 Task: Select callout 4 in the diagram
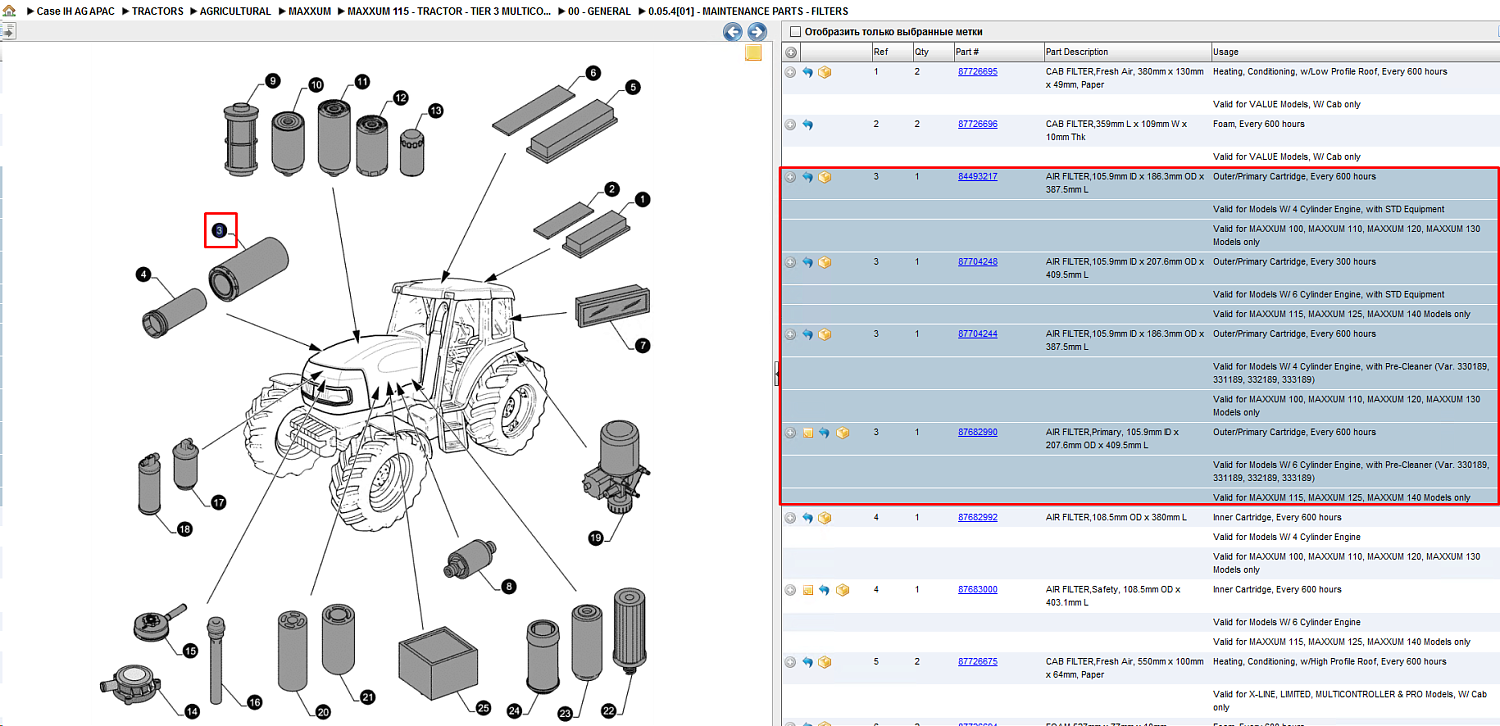point(144,274)
